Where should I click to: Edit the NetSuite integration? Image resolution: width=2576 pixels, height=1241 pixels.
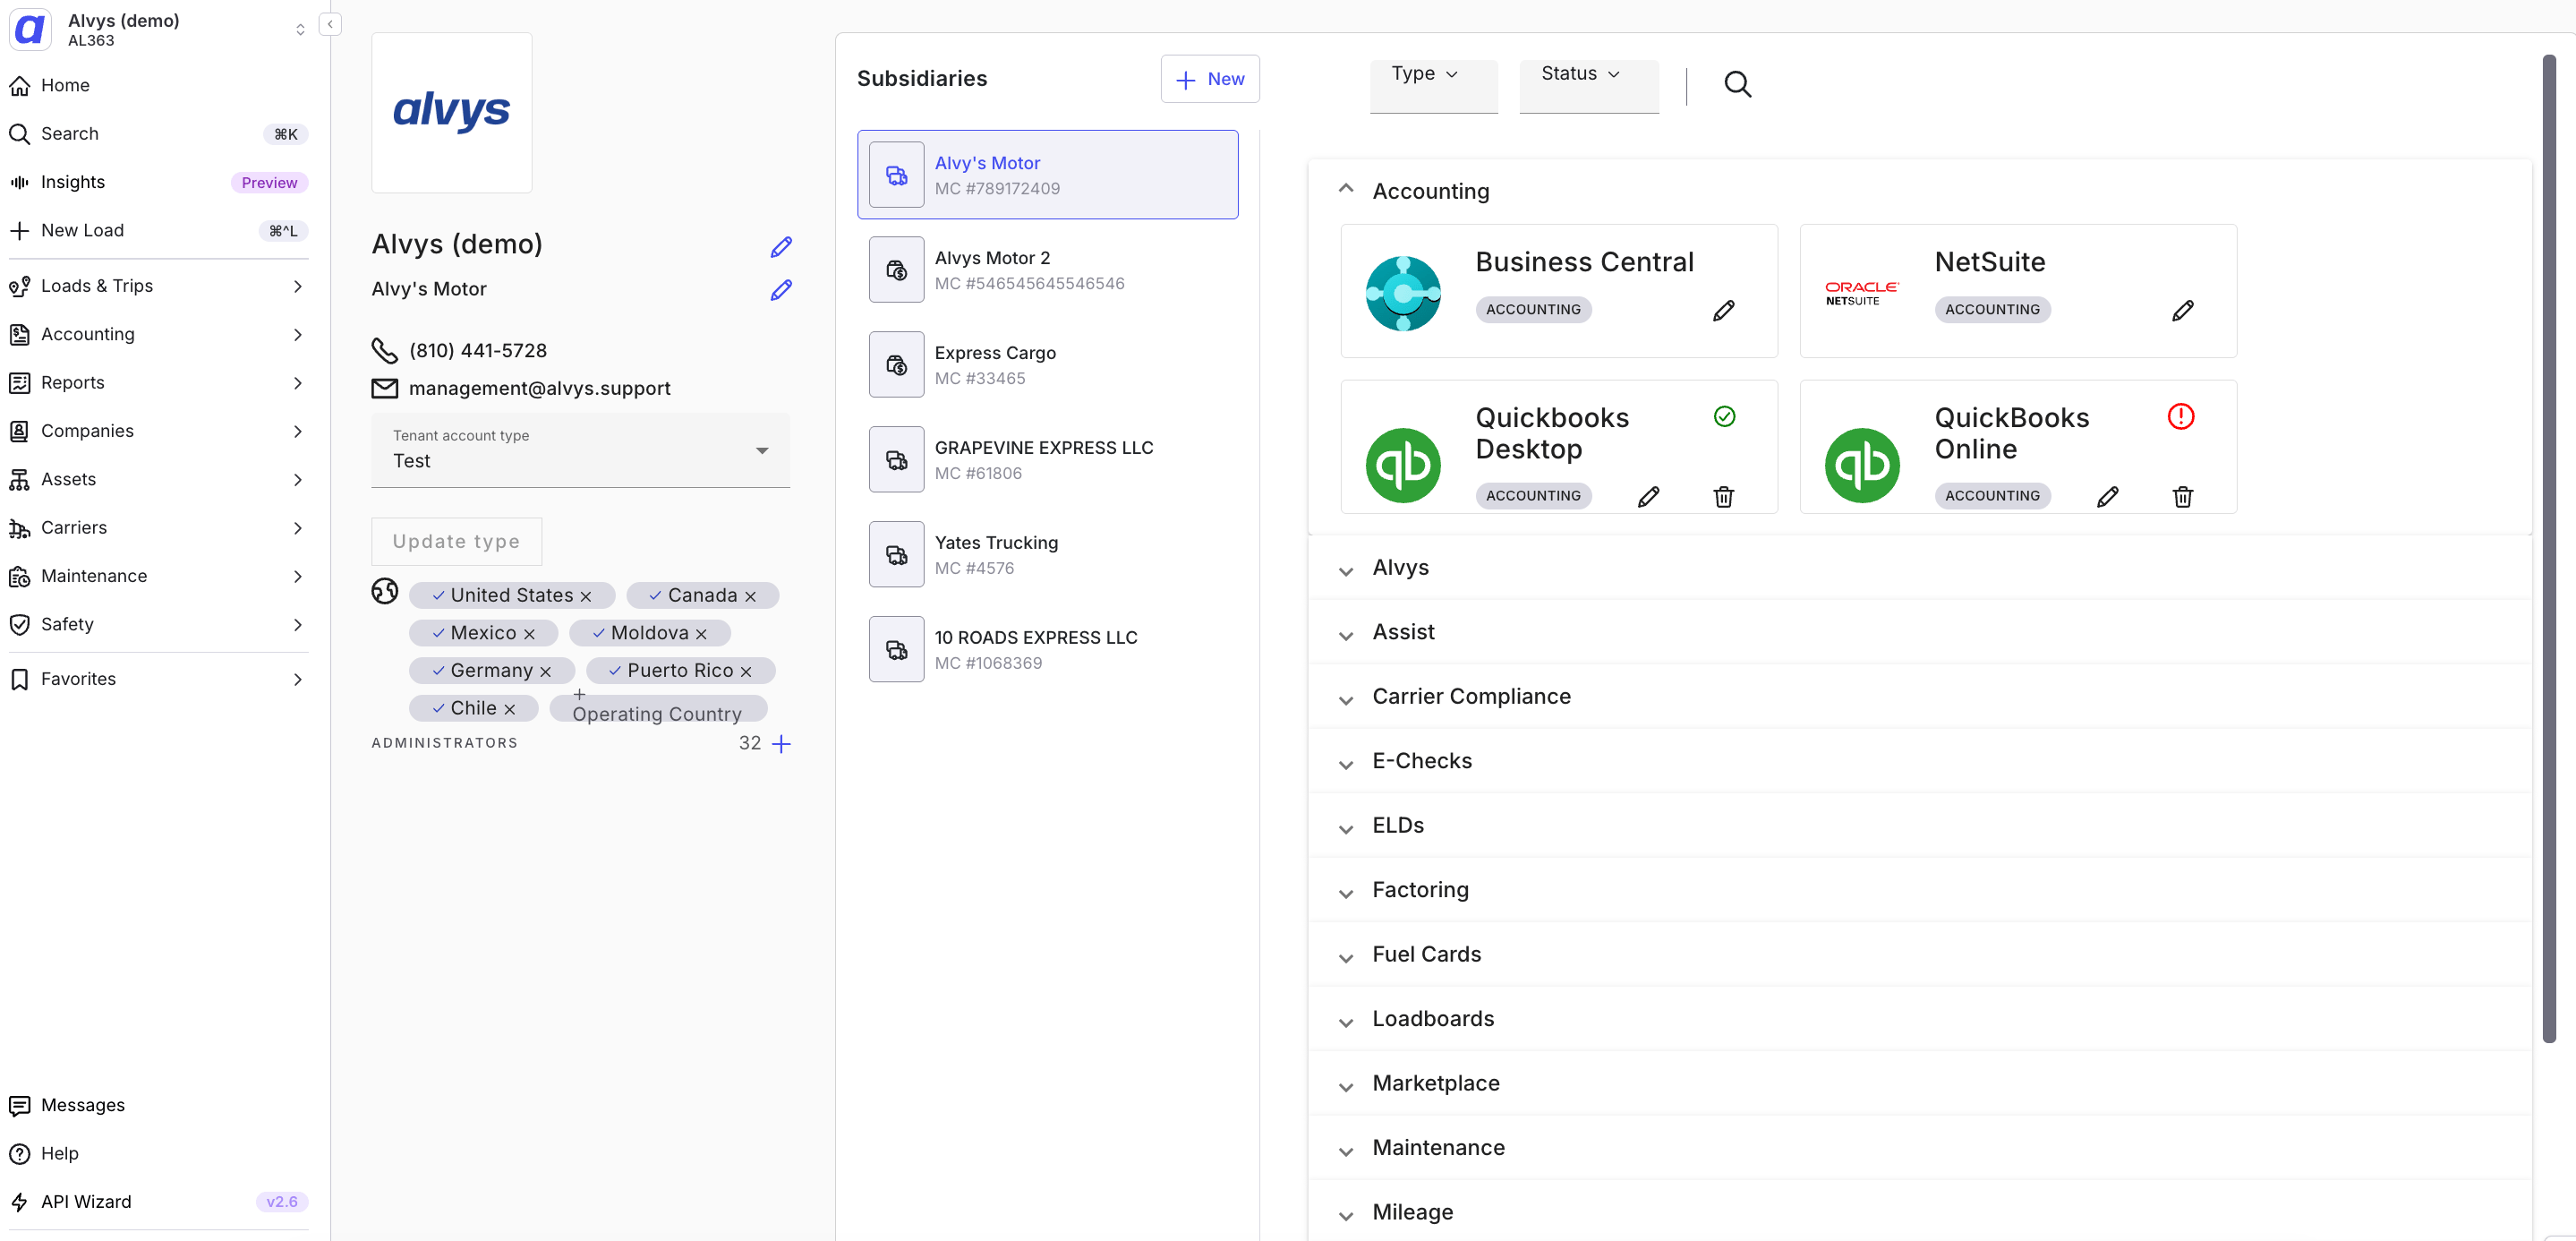2182,310
